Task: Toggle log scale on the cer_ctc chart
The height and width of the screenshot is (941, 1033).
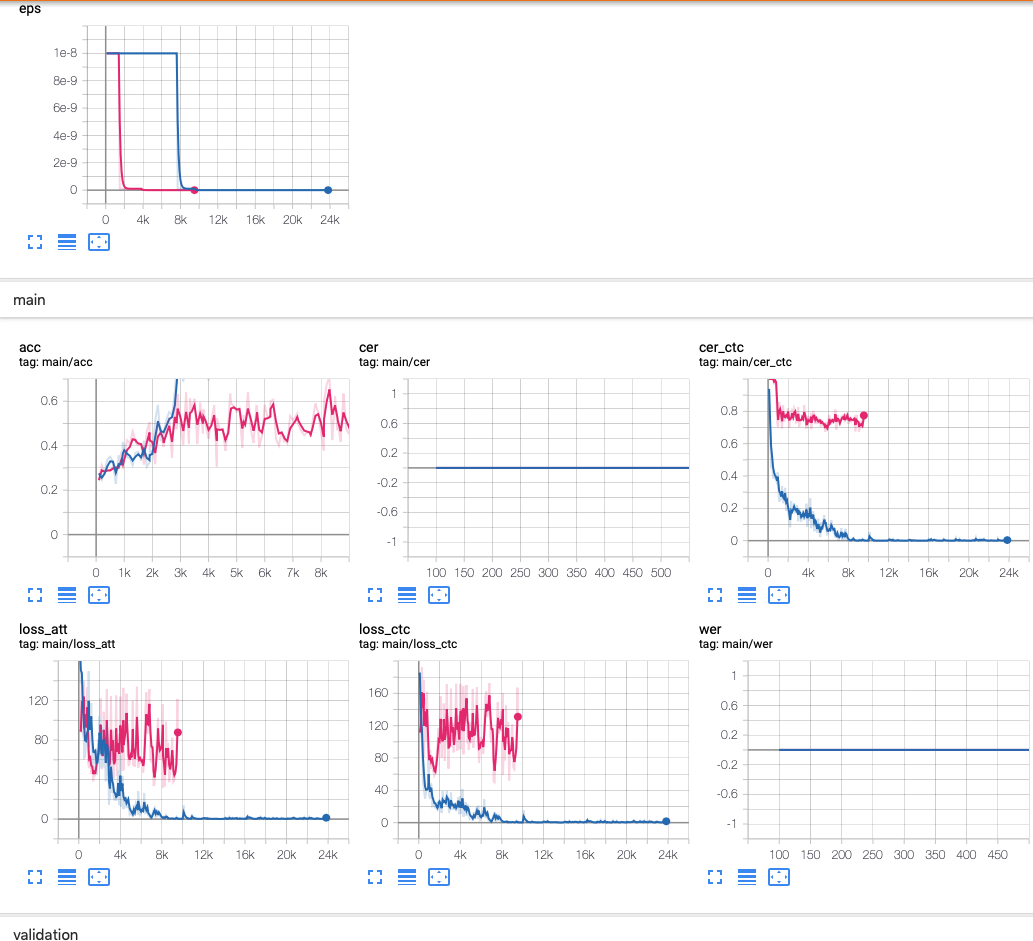Action: tap(747, 595)
